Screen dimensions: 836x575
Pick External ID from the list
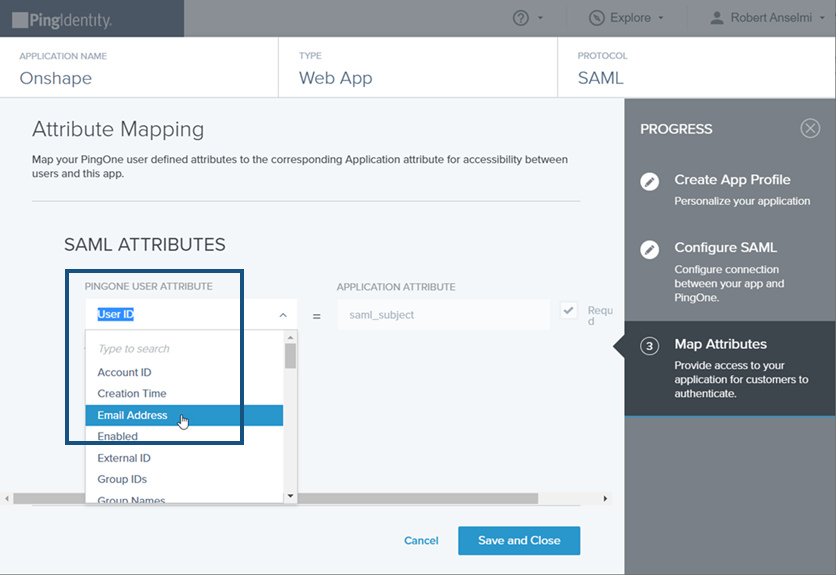pyautogui.click(x=123, y=458)
